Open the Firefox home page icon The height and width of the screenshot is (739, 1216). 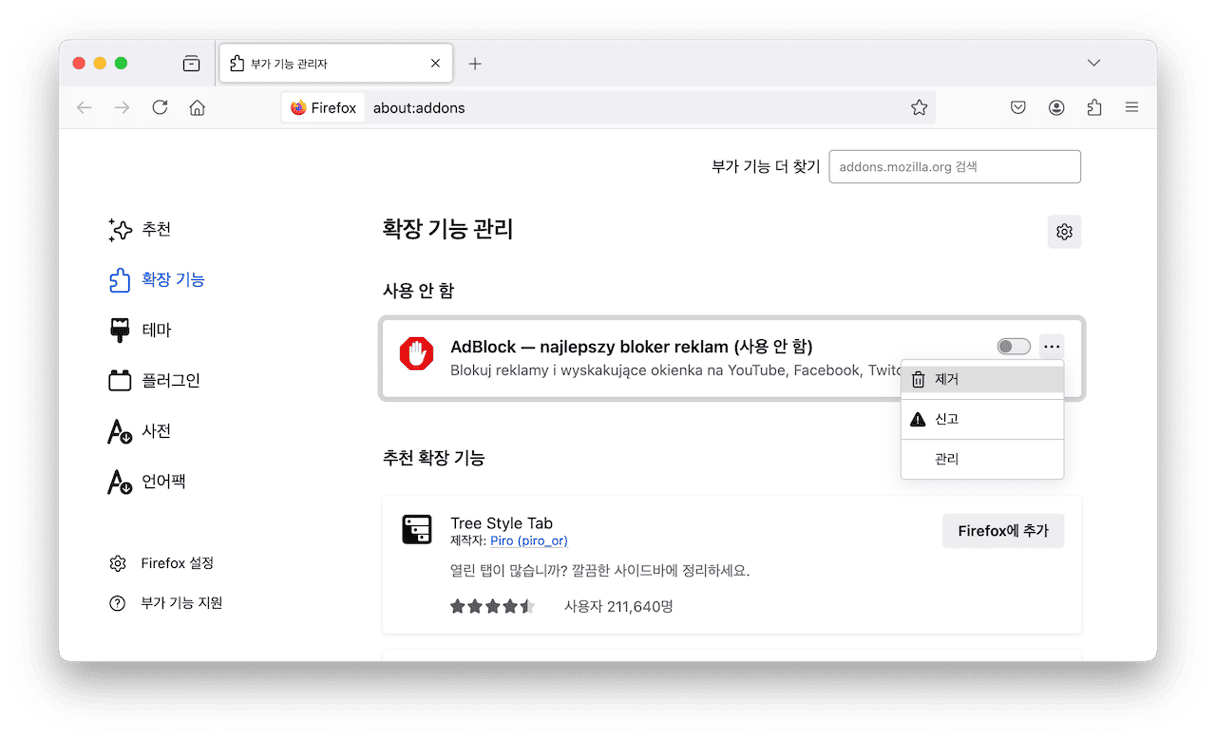tap(198, 108)
